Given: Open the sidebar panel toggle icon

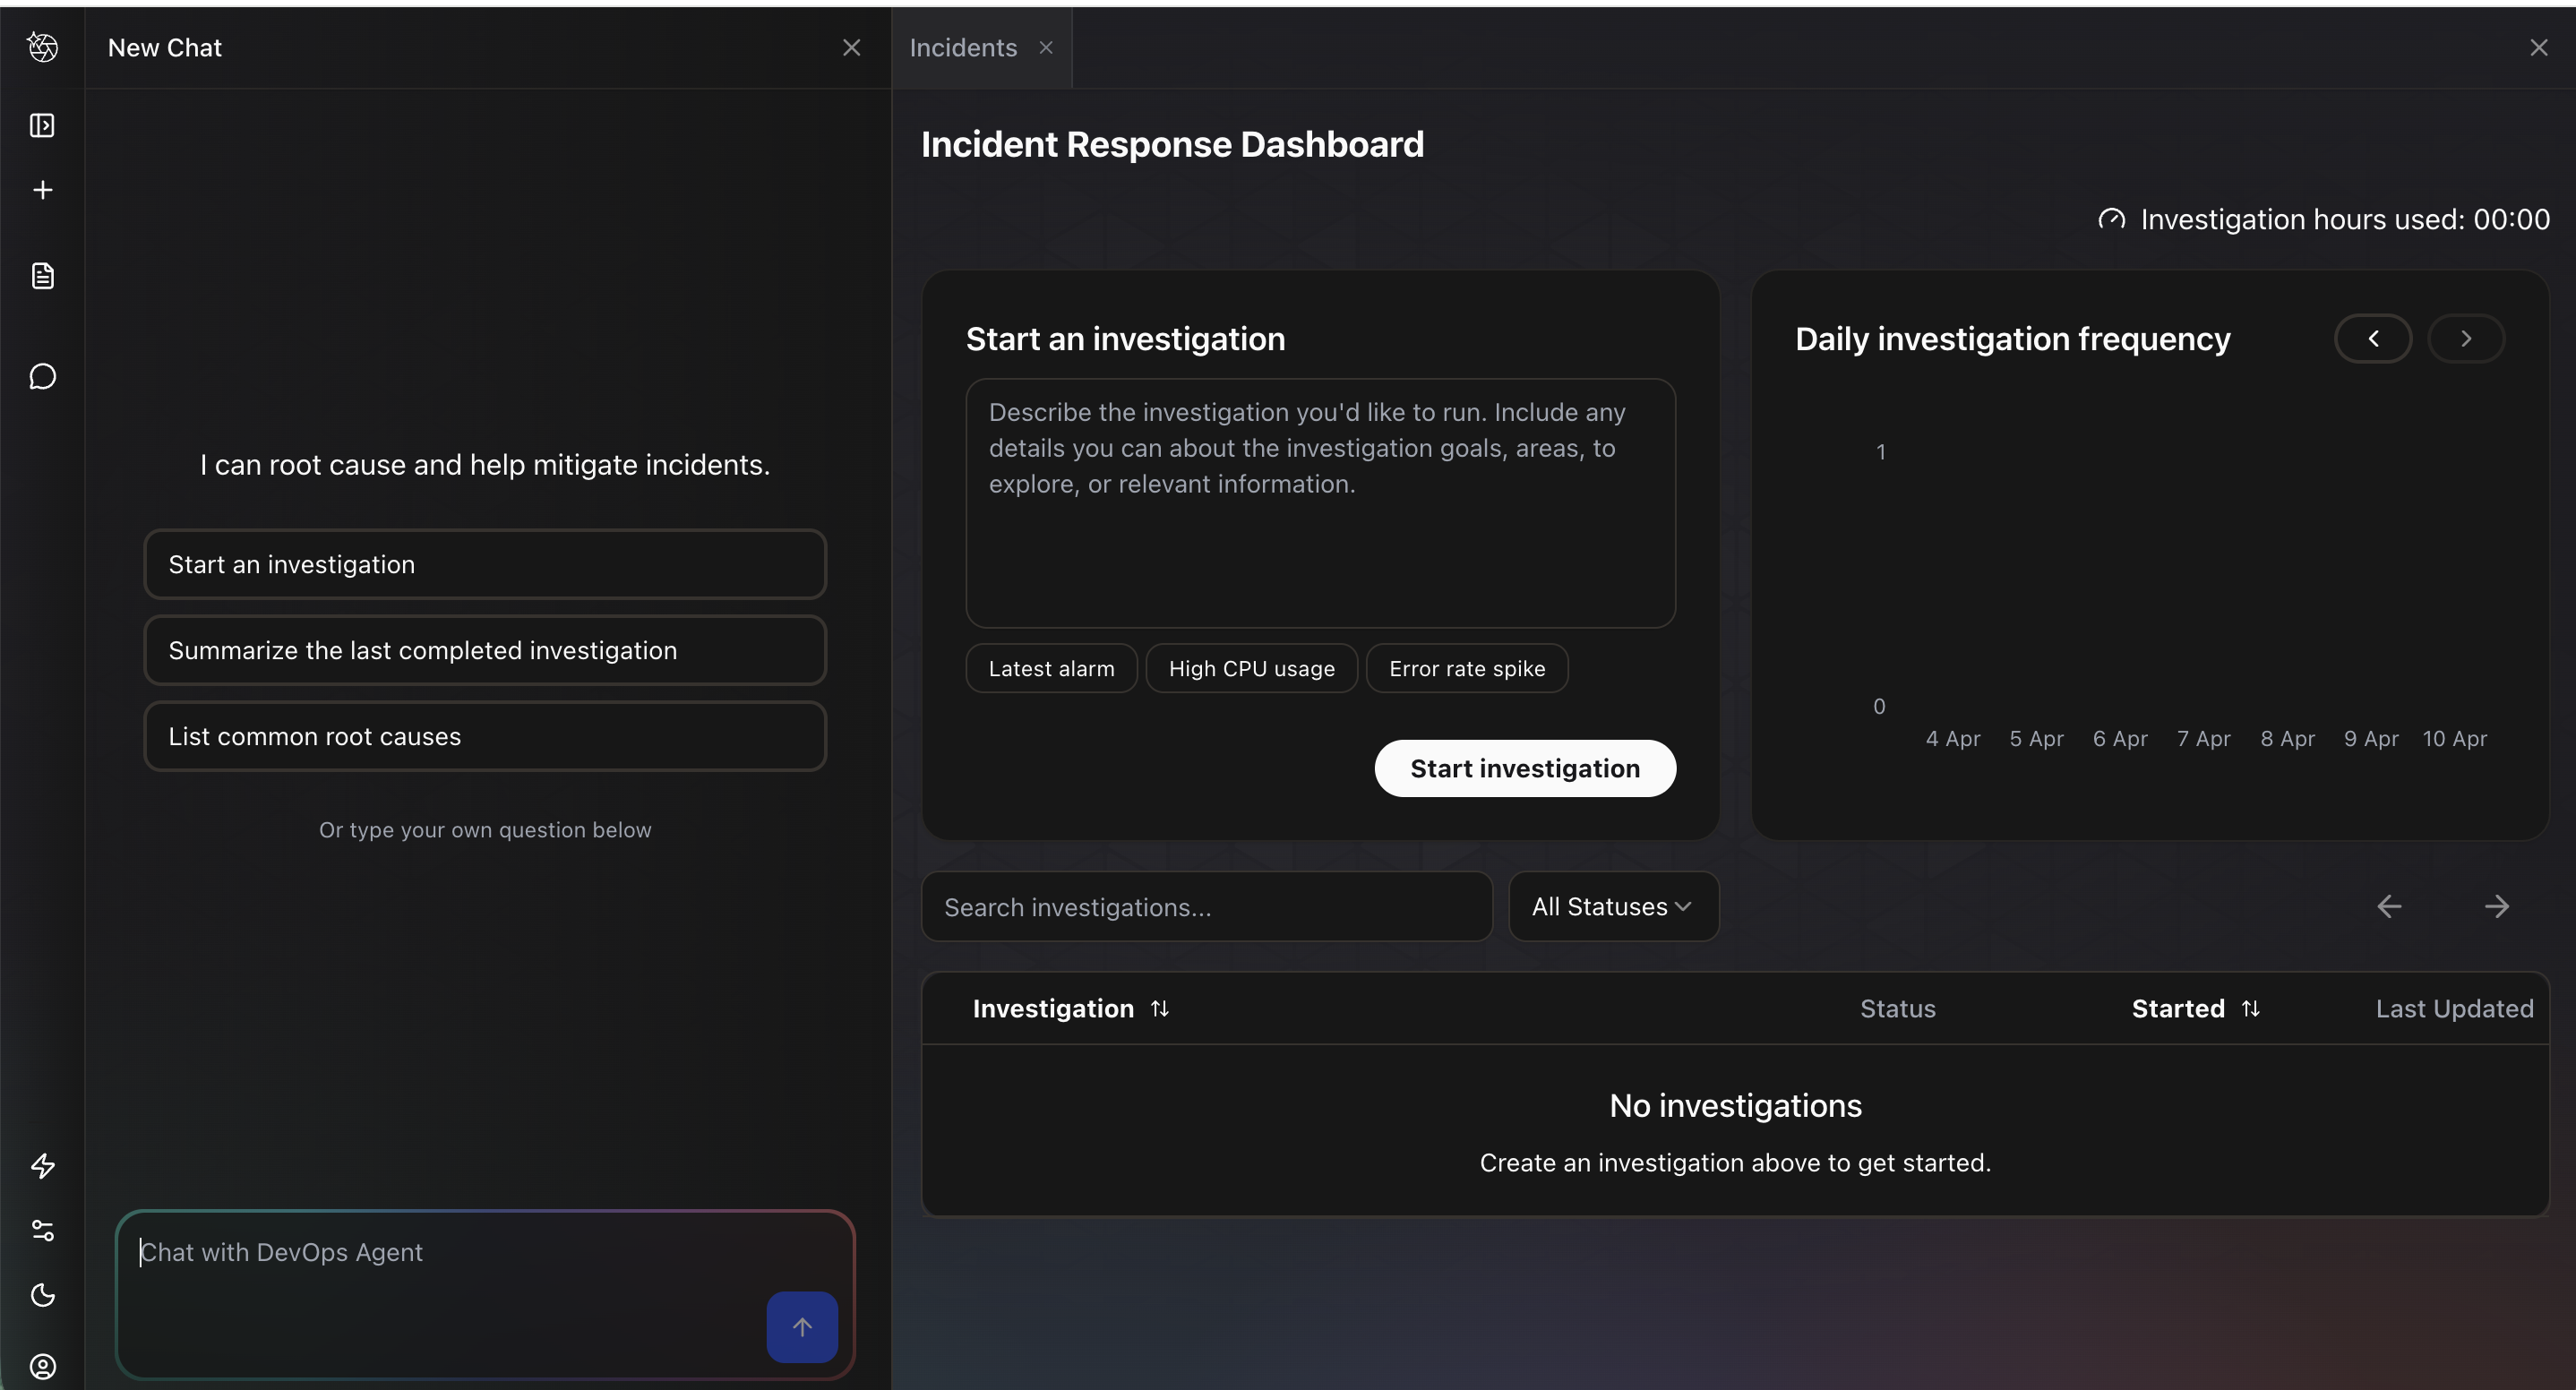Looking at the screenshot, I should (x=42, y=125).
